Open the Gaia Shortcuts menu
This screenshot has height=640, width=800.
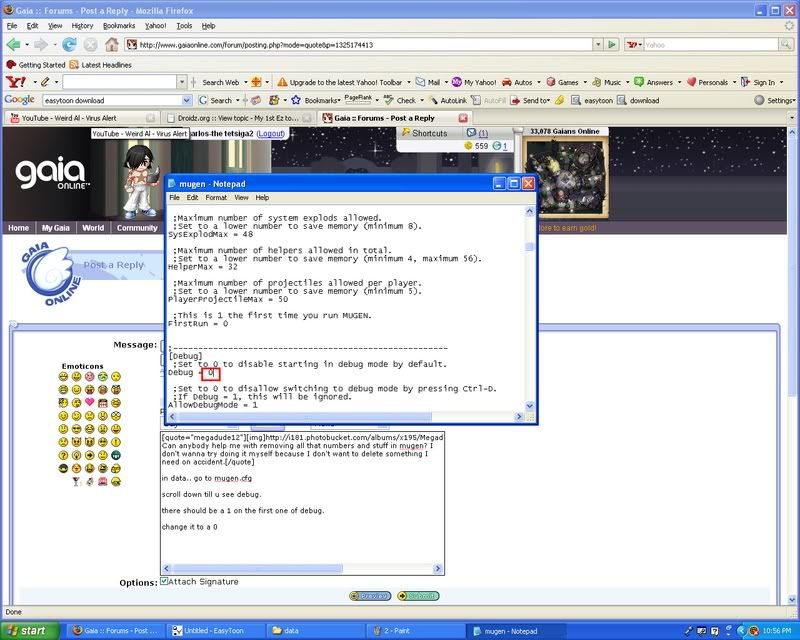click(424, 133)
